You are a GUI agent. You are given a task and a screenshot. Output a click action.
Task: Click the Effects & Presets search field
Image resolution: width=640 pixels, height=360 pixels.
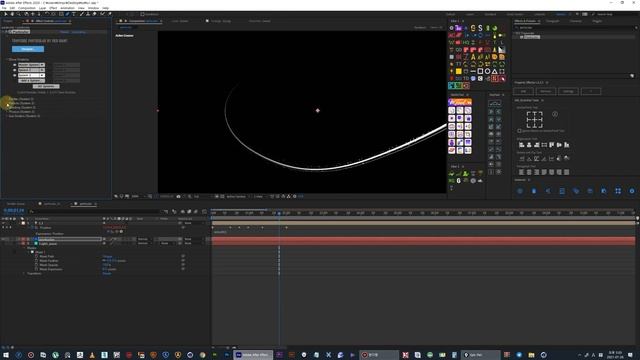[575, 27]
